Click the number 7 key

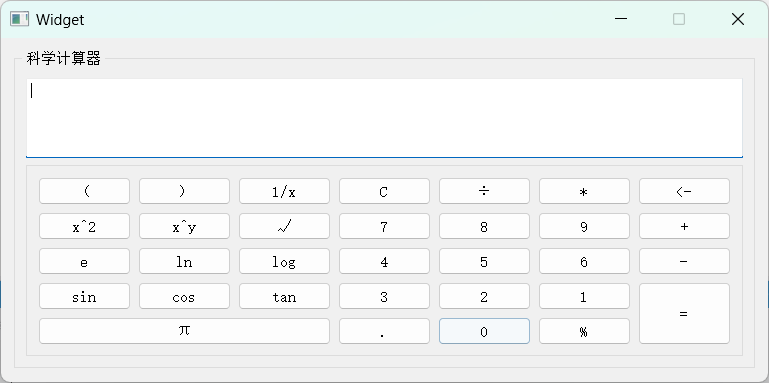click(x=384, y=226)
